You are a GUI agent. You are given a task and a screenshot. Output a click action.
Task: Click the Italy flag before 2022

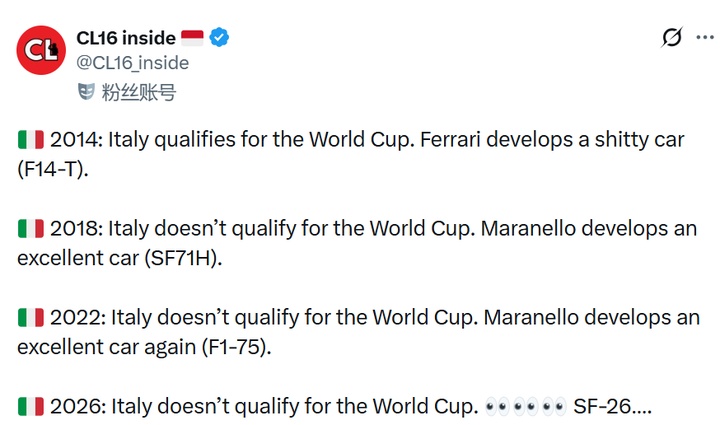tap(30, 318)
